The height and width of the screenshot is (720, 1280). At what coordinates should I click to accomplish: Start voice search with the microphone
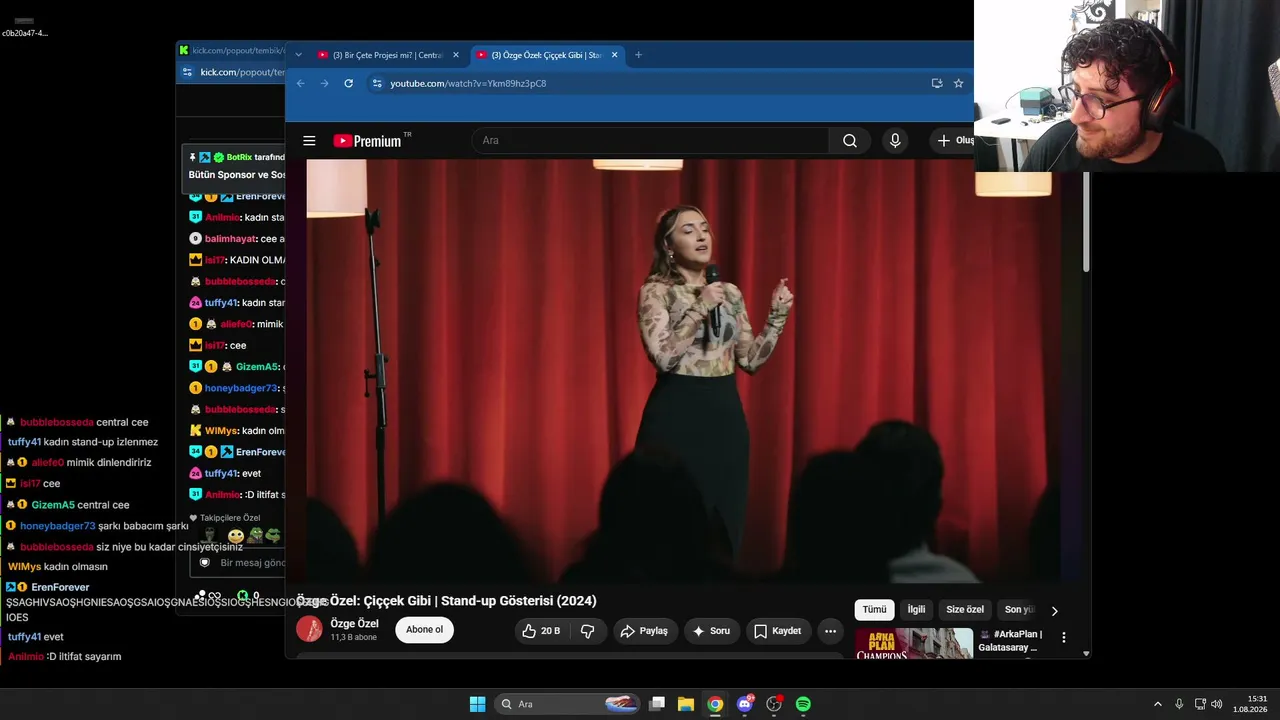point(895,141)
